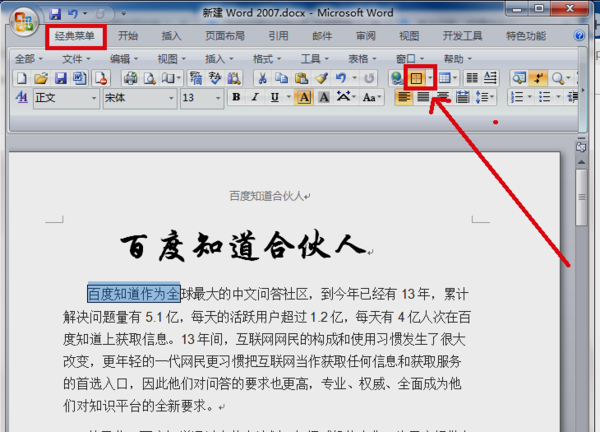Click the Save icon in Quick Access bar
Screen dimensions: 600x432
point(55,14)
